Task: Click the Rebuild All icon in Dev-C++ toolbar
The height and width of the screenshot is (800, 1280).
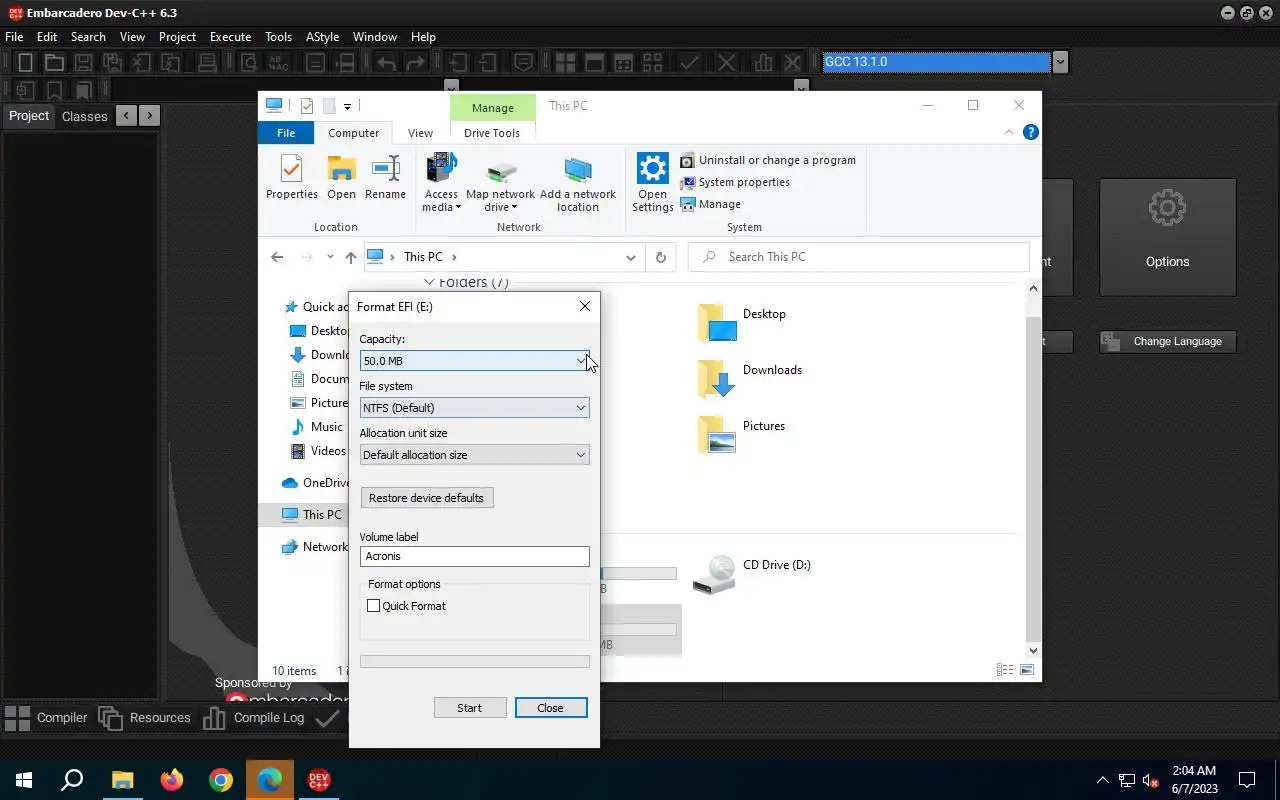Action: (652, 62)
